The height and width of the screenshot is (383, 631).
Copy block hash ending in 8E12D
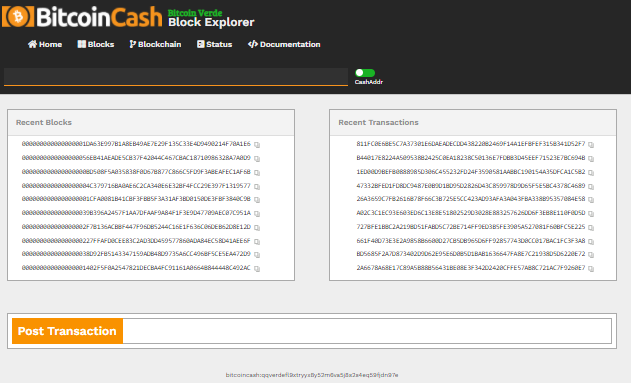pyautogui.click(x=257, y=228)
